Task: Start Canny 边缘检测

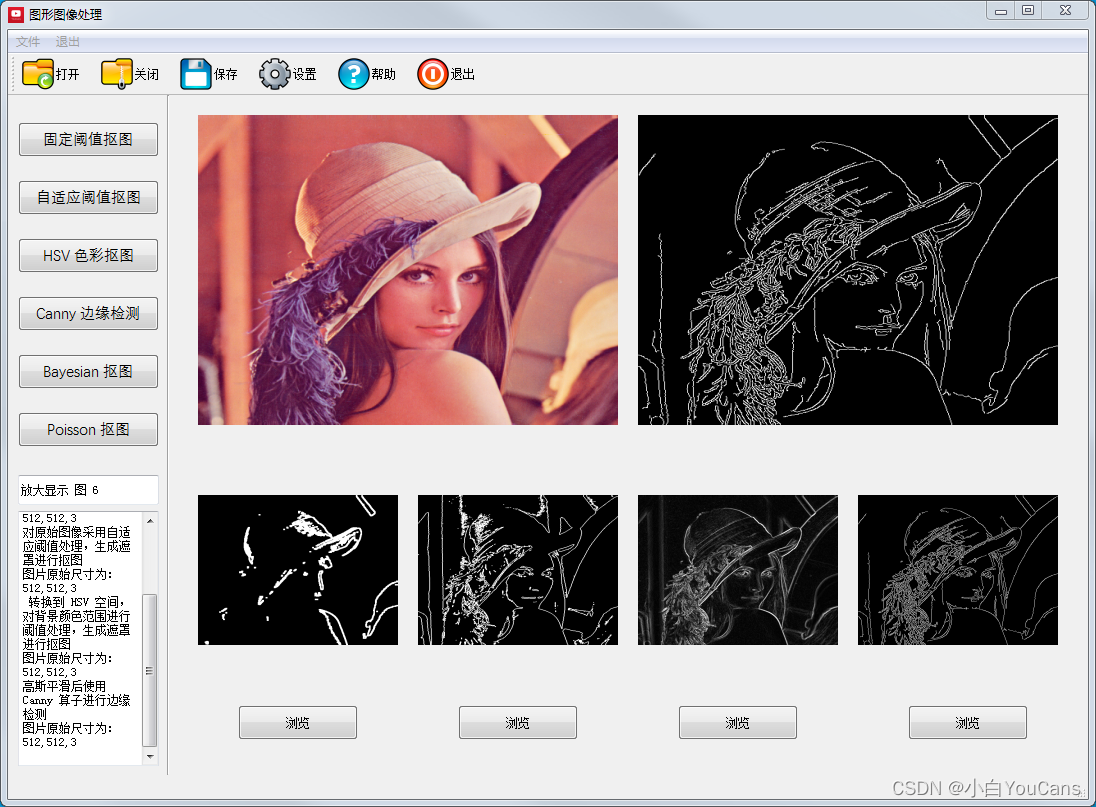Action: point(88,314)
